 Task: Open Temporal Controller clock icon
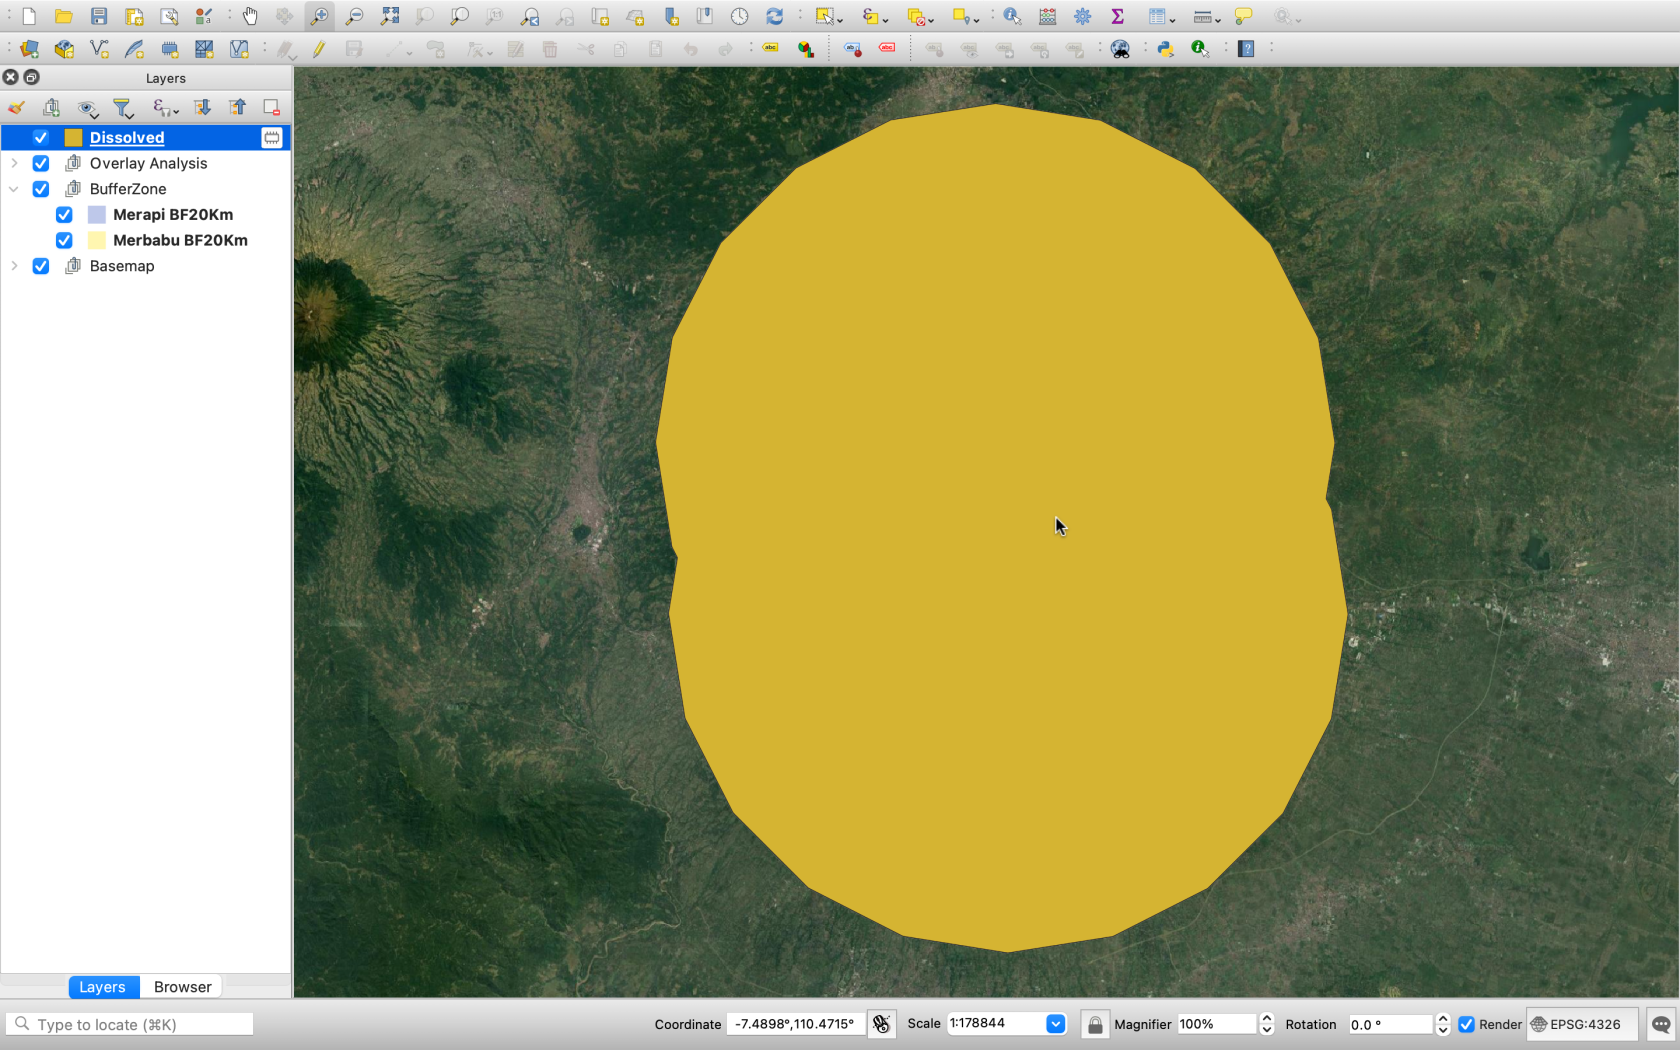click(739, 16)
